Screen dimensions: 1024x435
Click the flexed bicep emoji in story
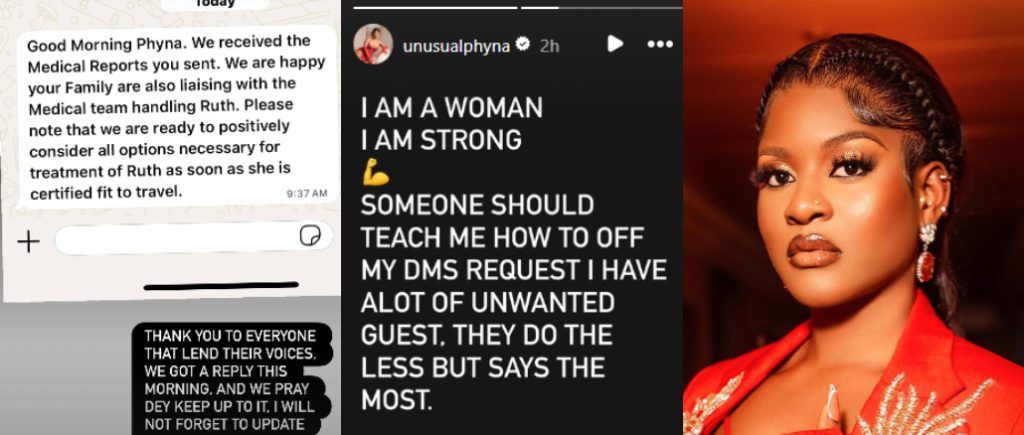point(376,173)
